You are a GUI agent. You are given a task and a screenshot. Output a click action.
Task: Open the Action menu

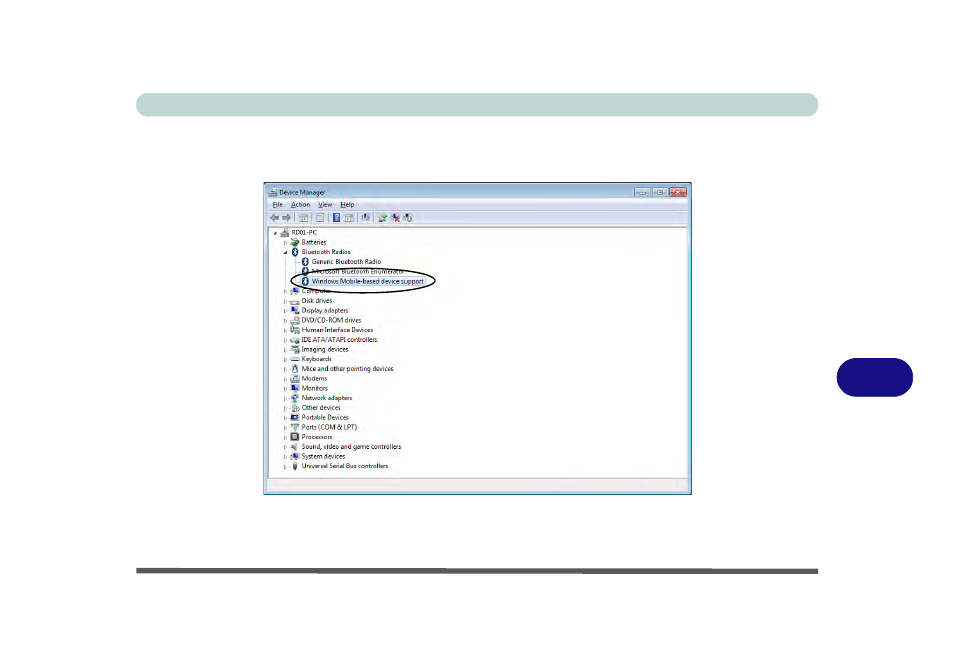(x=301, y=205)
